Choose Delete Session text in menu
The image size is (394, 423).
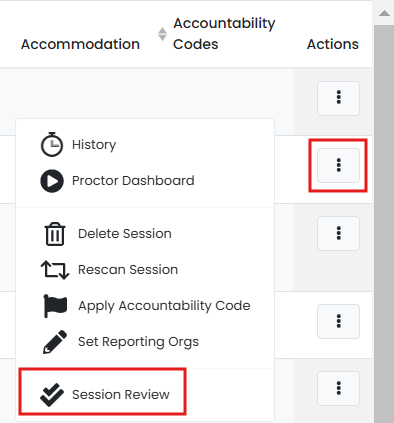[125, 234]
